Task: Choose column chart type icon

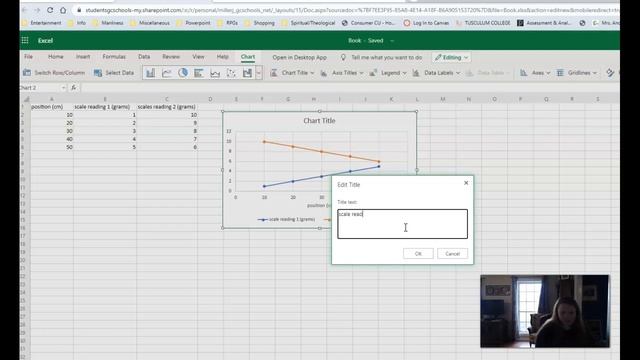Action: coord(150,73)
